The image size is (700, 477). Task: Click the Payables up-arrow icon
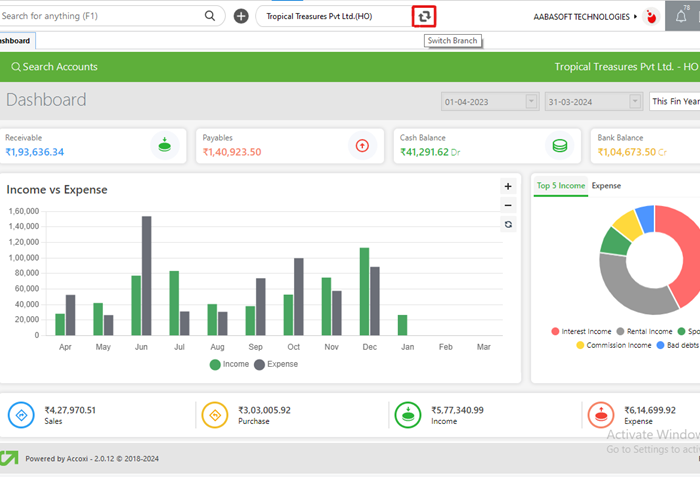(x=362, y=145)
